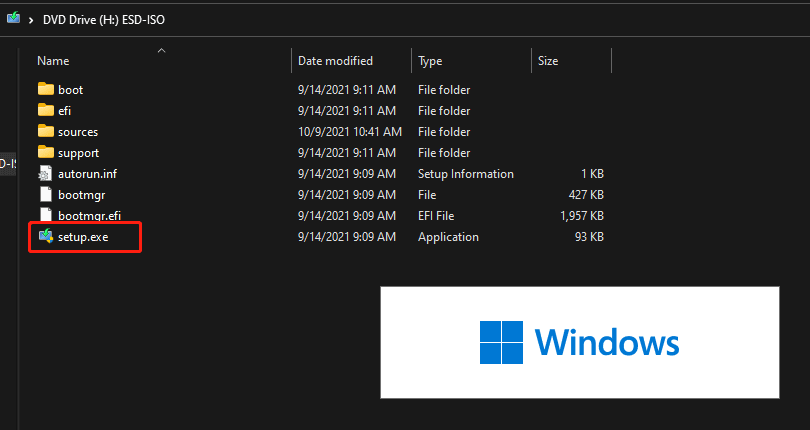810x430 pixels.
Task: Click the 1 KB size cell
Action: click(592, 174)
